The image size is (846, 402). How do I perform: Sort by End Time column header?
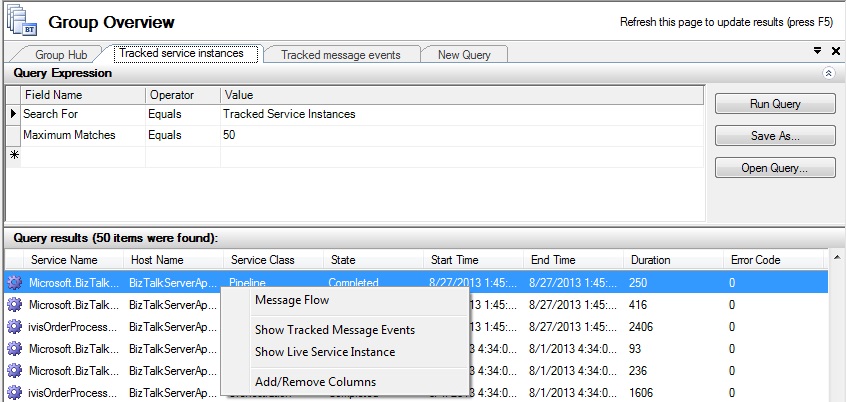click(x=574, y=260)
